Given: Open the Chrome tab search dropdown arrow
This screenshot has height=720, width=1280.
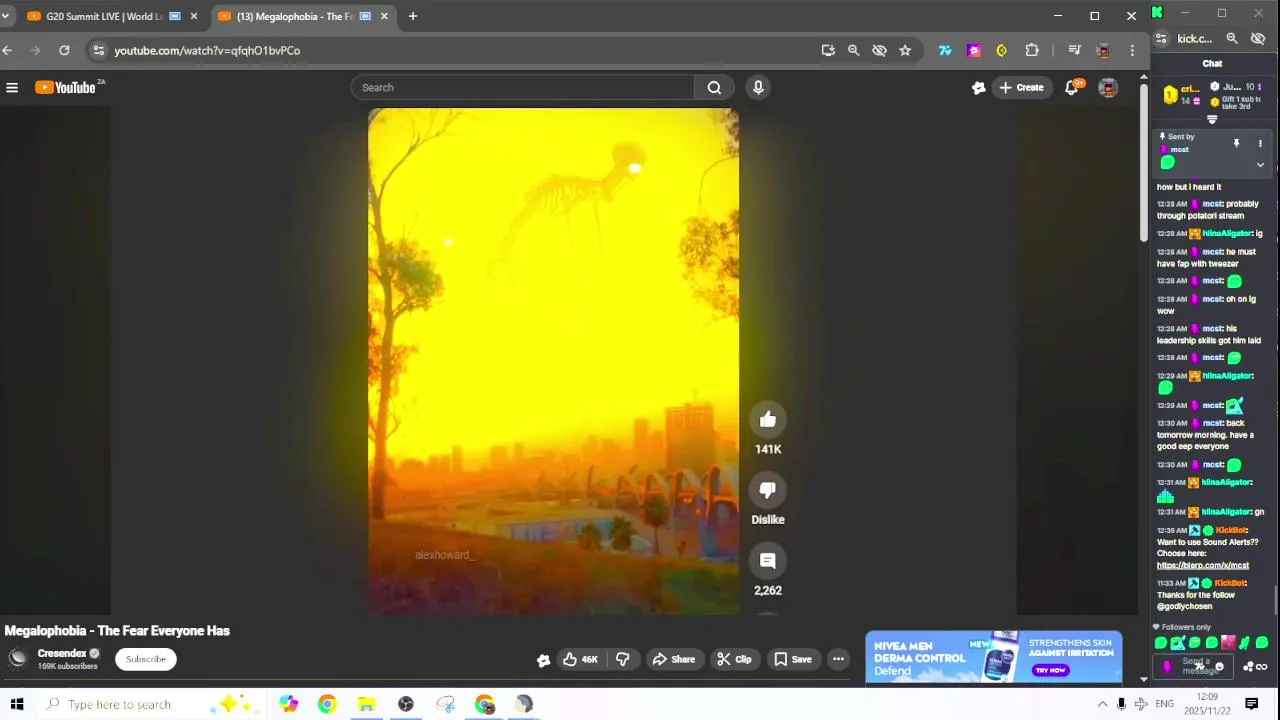Looking at the screenshot, I should (x=5, y=16).
